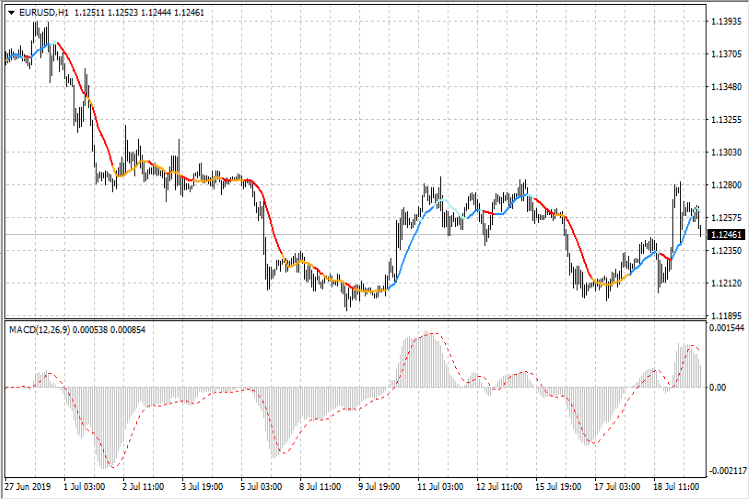
Task: Select the 11 Jul 03:00 time label
Action: (440, 487)
